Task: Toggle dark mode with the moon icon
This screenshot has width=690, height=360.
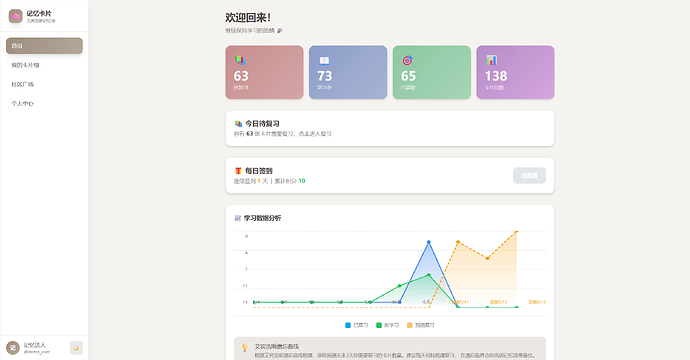Action: pyautogui.click(x=76, y=348)
